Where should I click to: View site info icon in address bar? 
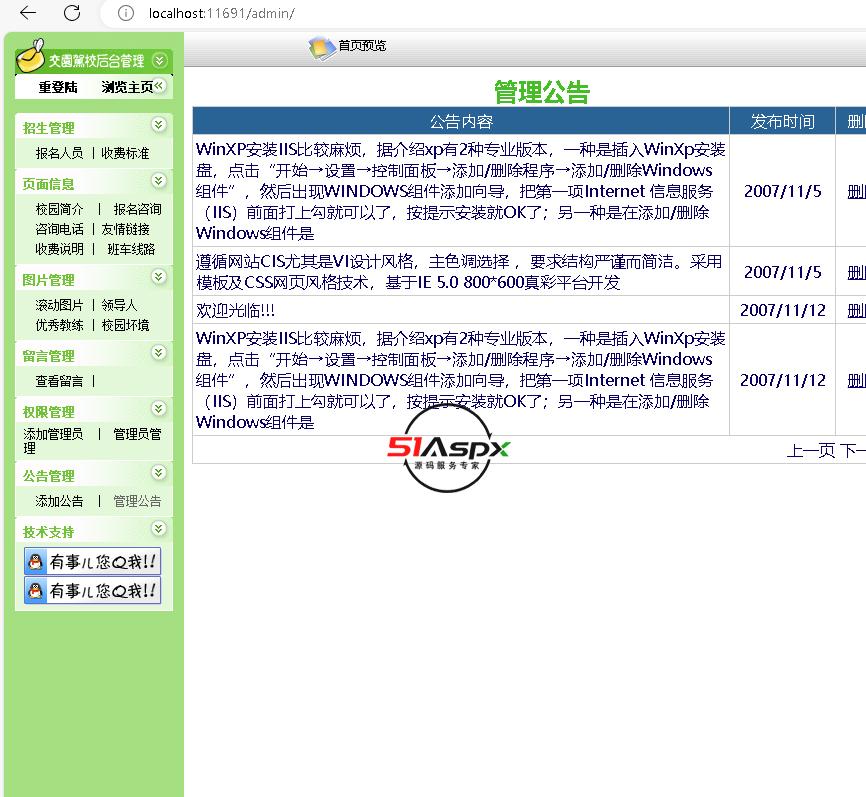(126, 13)
